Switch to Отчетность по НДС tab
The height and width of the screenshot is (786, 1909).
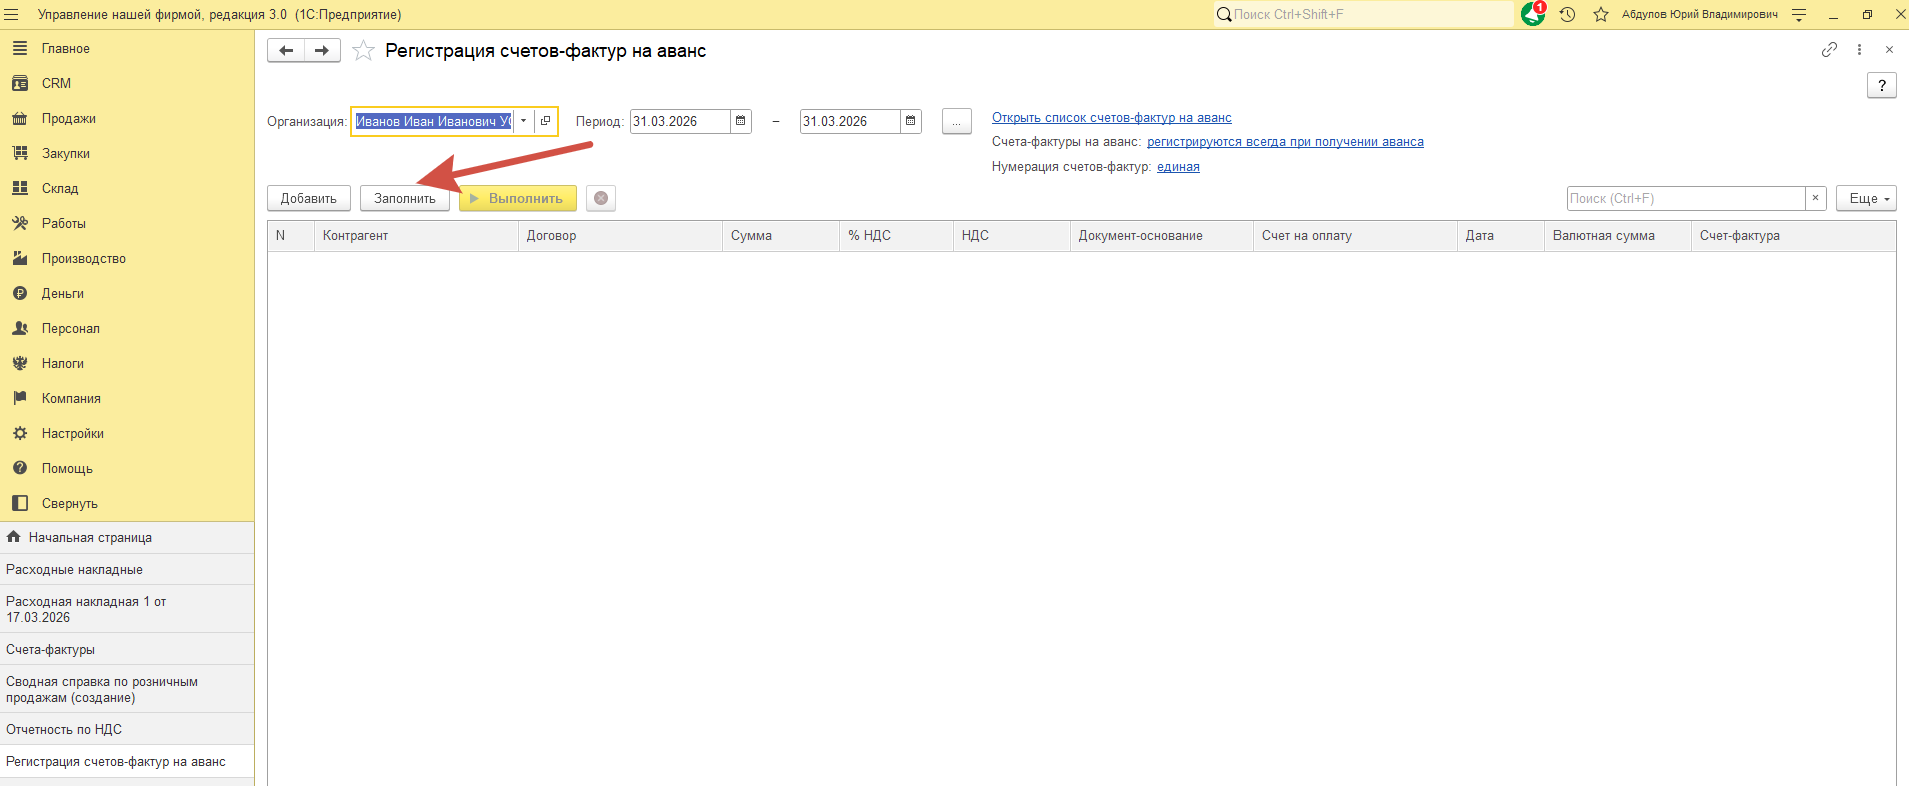pos(64,729)
